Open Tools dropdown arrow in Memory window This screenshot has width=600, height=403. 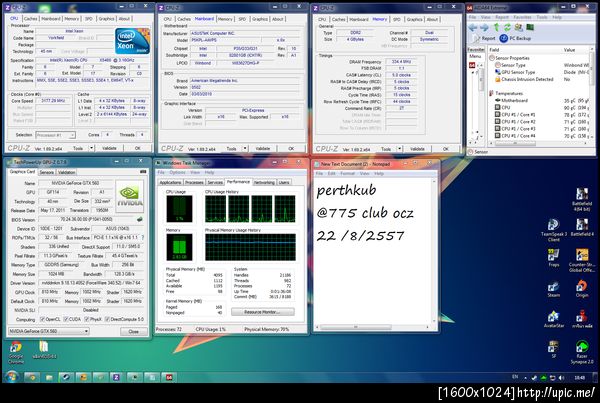point(399,149)
